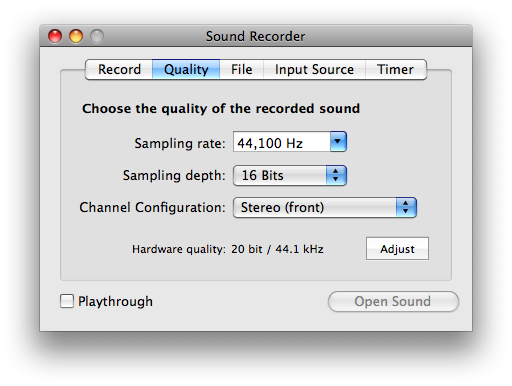The height and width of the screenshot is (386, 512).
Task: Expand the Sampling rate dropdown arrow
Action: tap(338, 142)
